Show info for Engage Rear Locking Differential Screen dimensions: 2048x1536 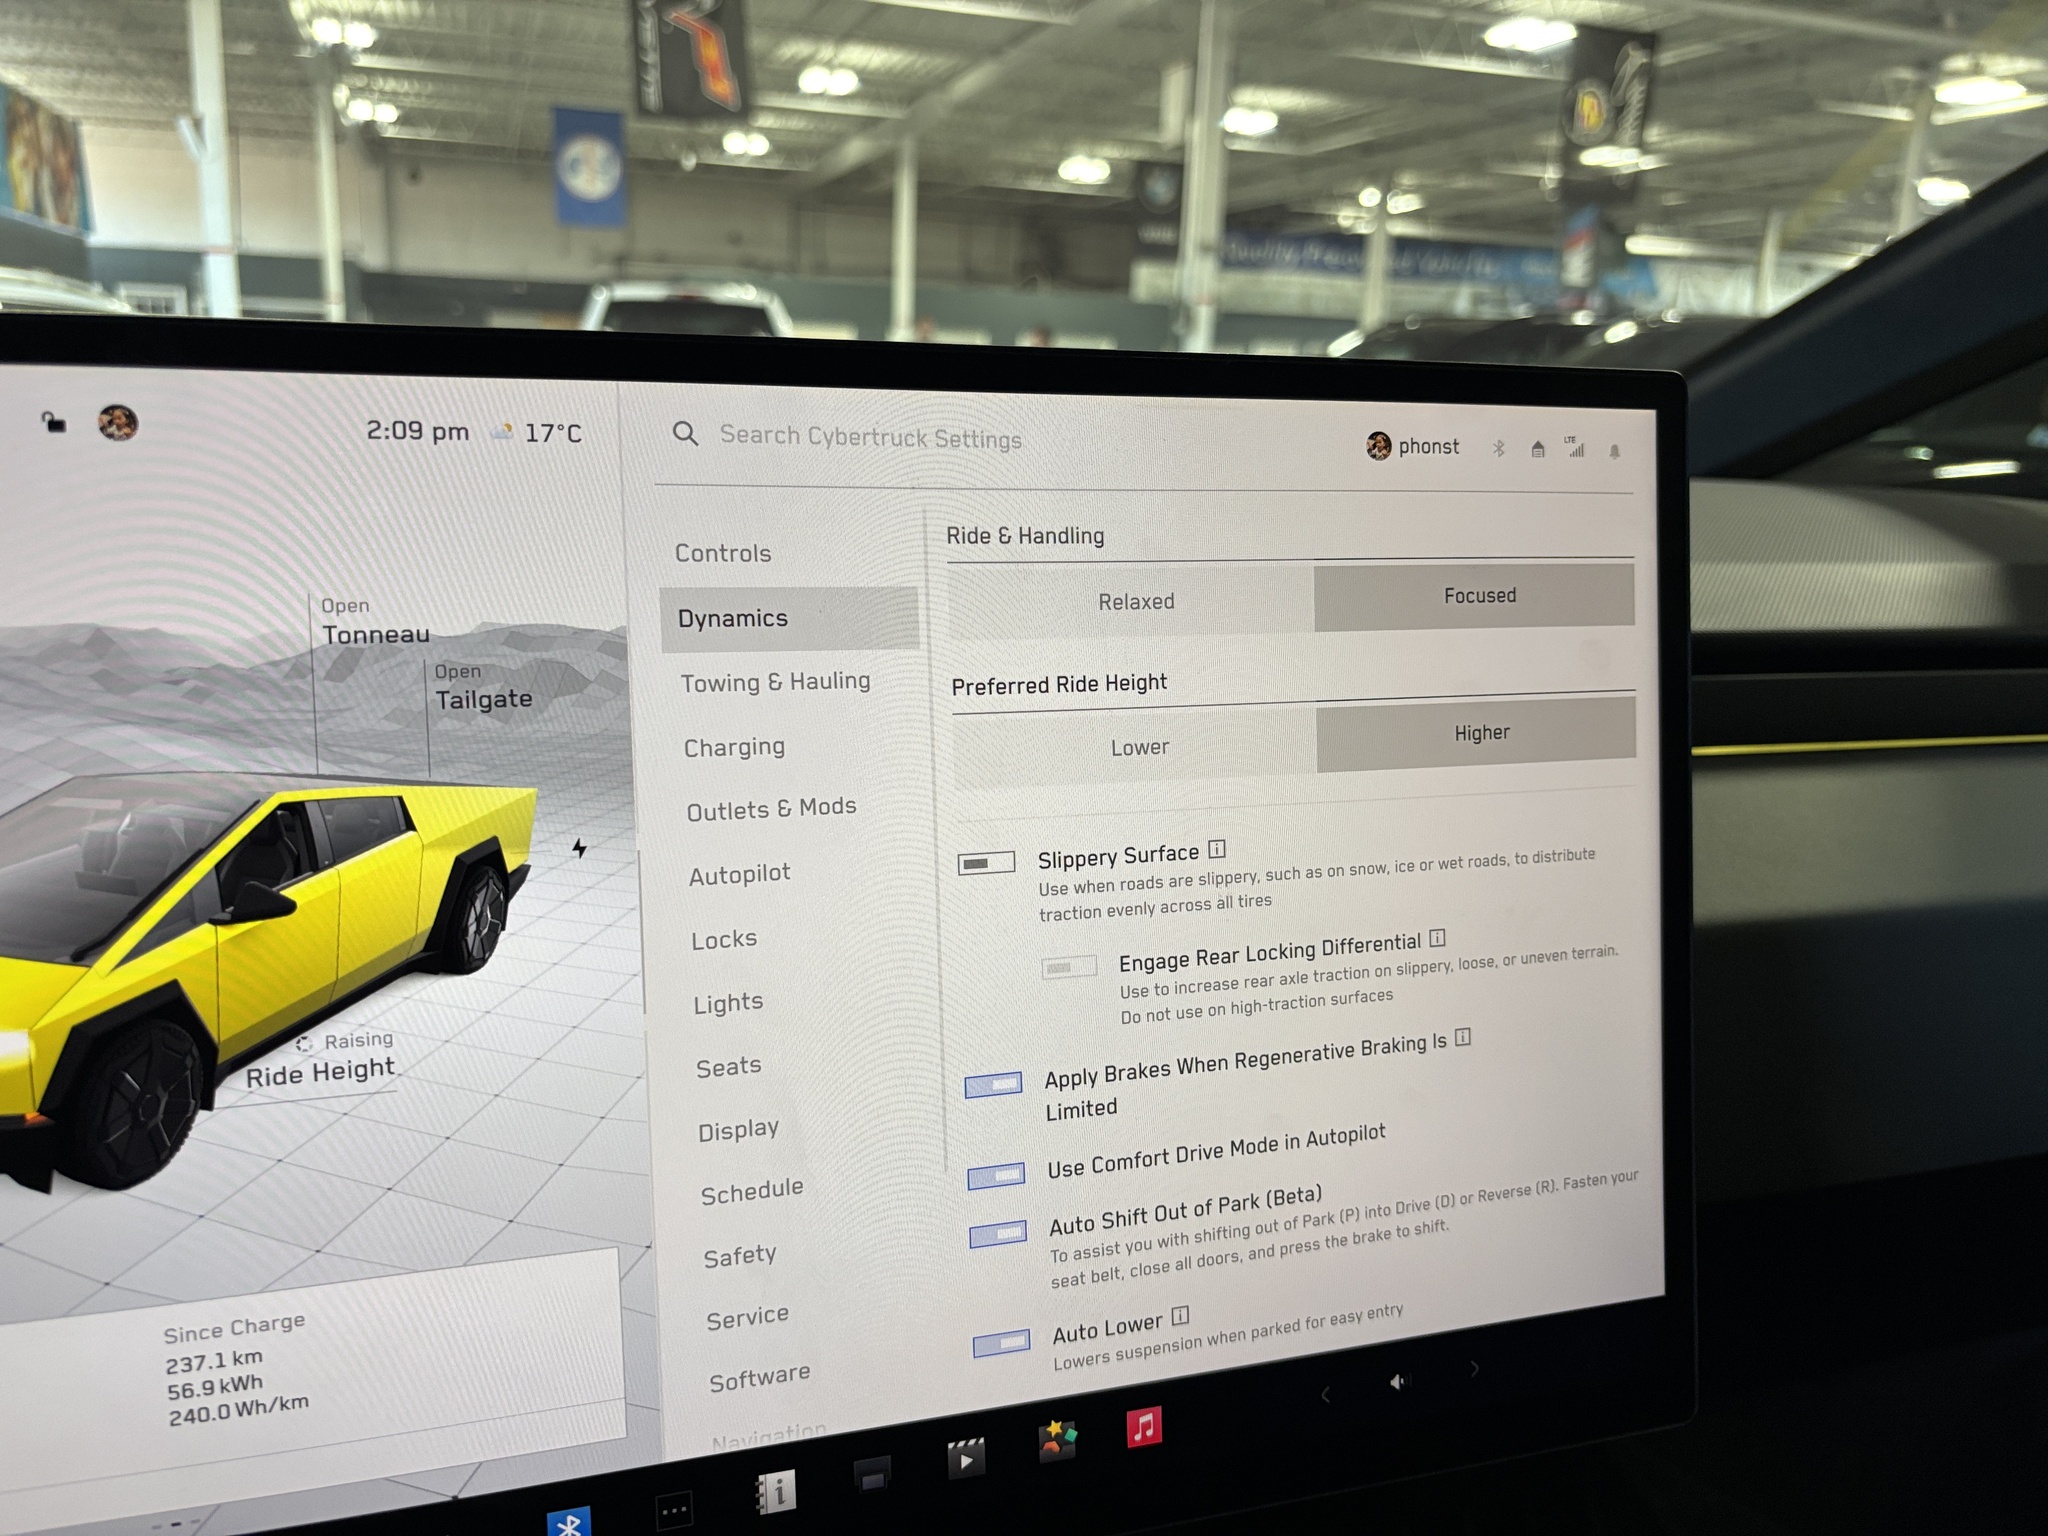tap(1437, 938)
